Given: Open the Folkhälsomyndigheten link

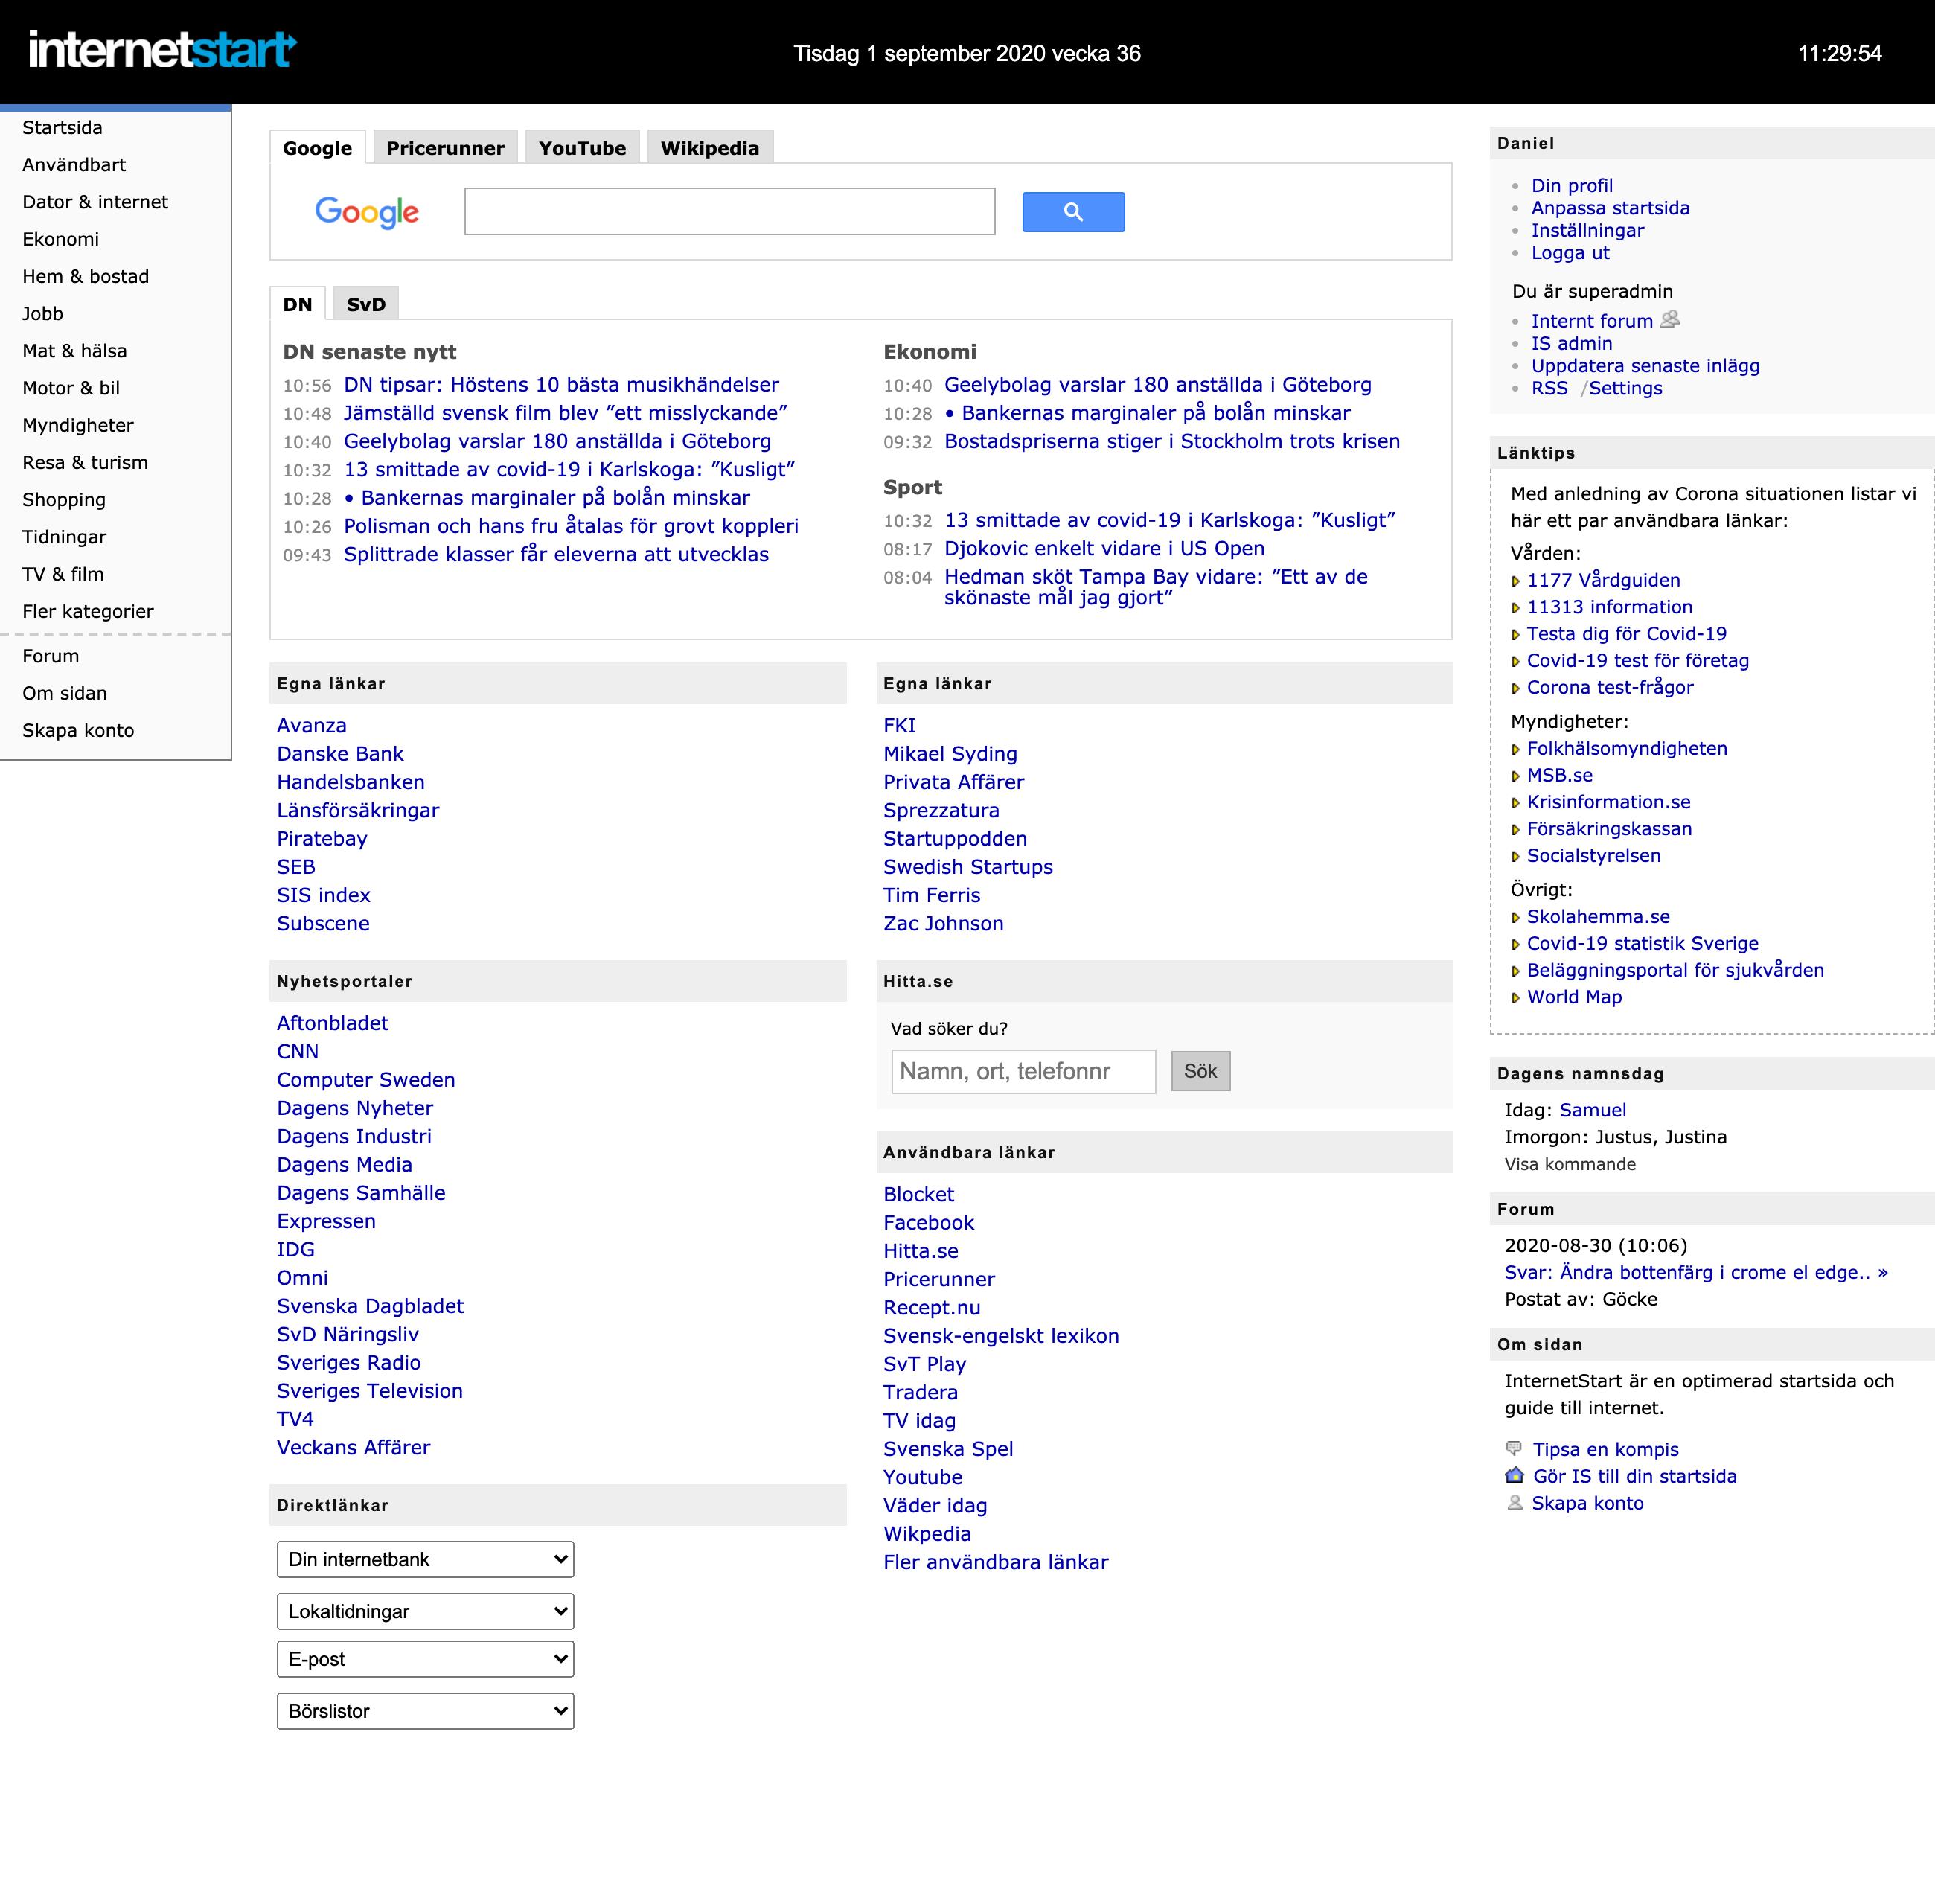Looking at the screenshot, I should pyautogui.click(x=1627, y=749).
